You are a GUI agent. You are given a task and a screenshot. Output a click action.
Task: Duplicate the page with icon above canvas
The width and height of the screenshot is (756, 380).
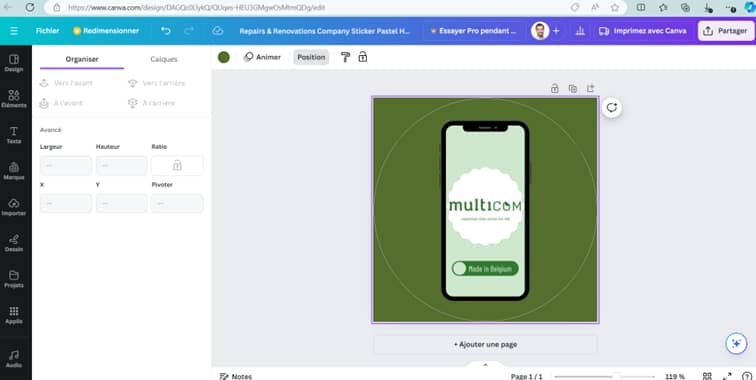click(x=572, y=88)
